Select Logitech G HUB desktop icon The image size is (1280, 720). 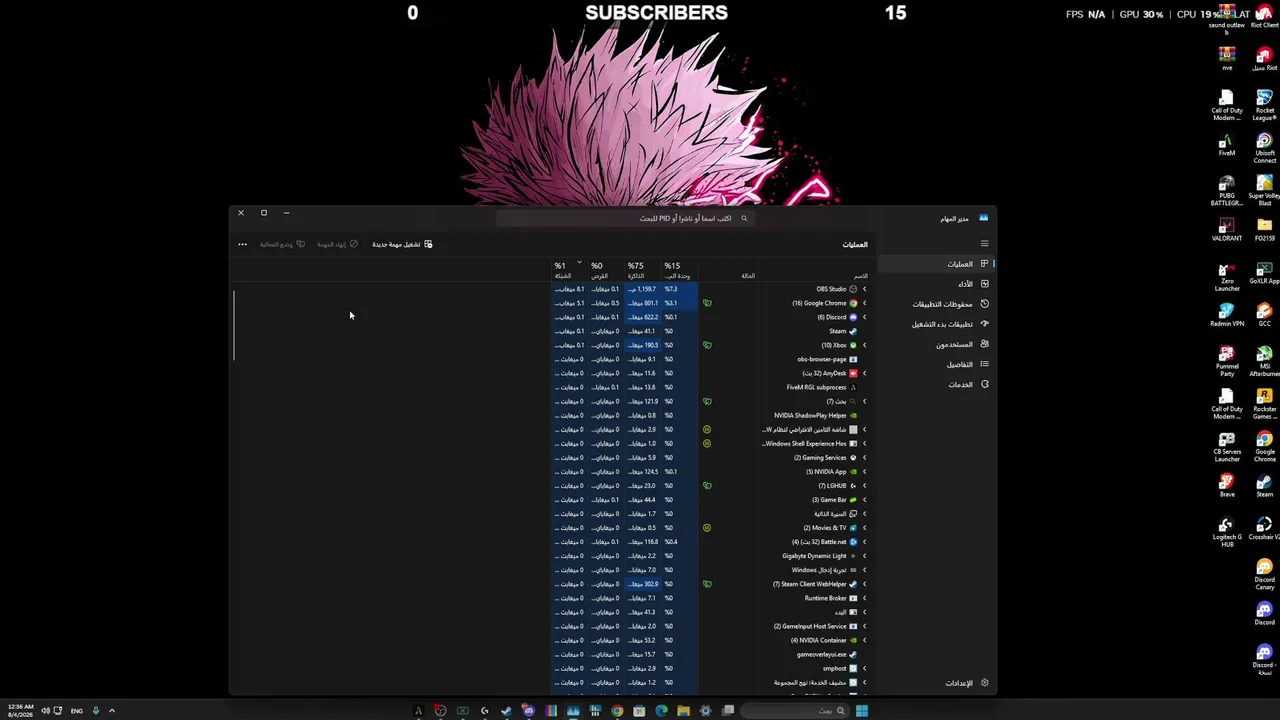pyautogui.click(x=1227, y=533)
